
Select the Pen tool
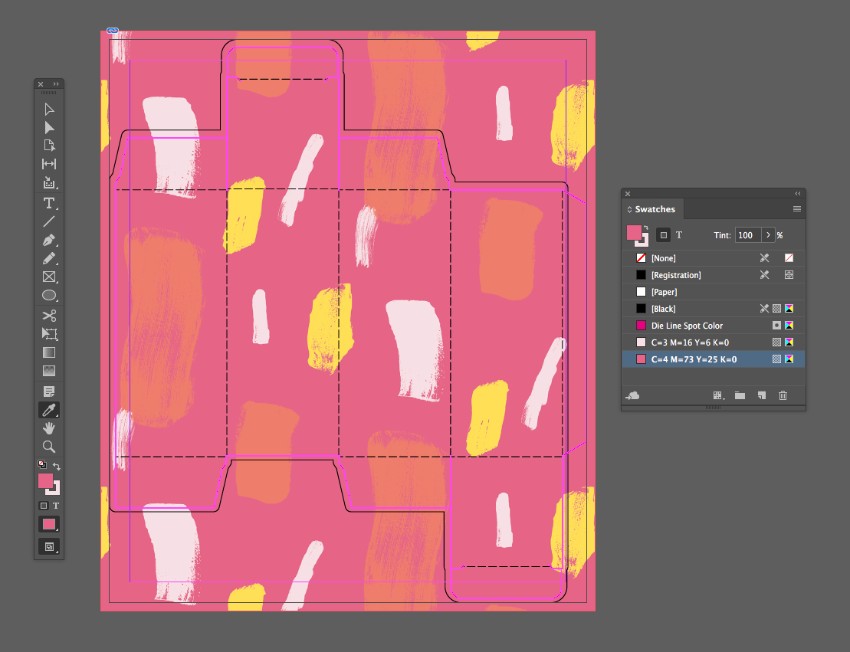(x=49, y=240)
